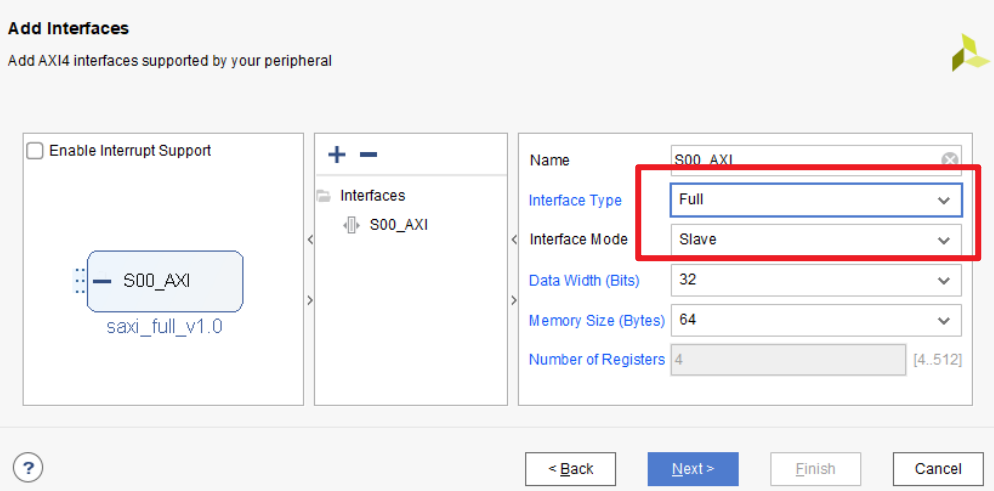Open help via the question mark icon
This screenshot has width=994, height=491.
pos(28,468)
